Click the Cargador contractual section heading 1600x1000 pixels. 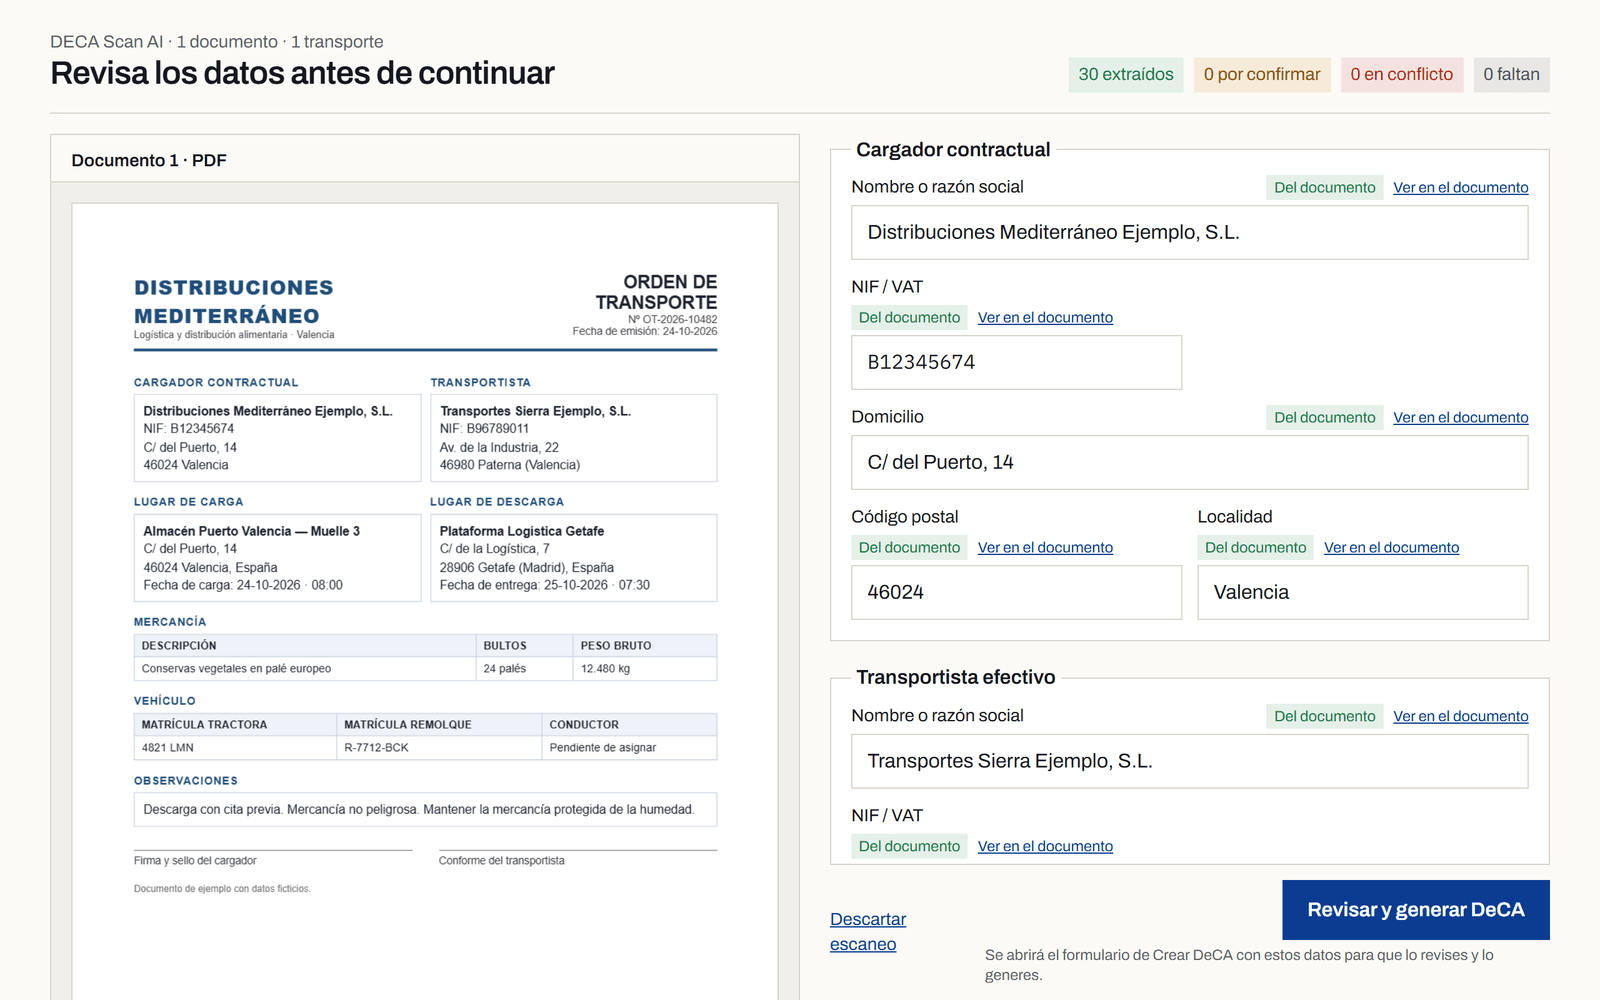click(x=953, y=150)
